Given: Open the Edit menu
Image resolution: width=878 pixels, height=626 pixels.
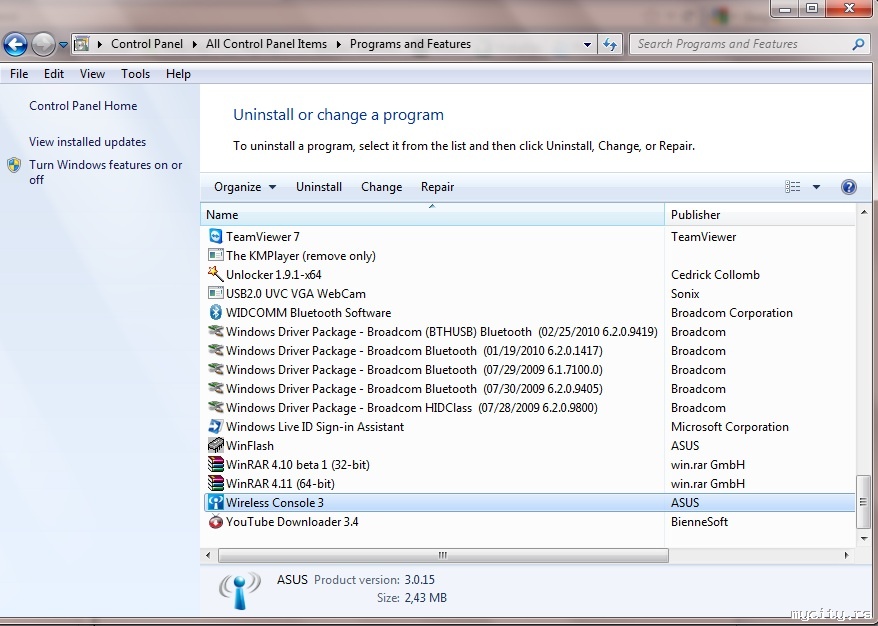Looking at the screenshot, I should point(54,74).
